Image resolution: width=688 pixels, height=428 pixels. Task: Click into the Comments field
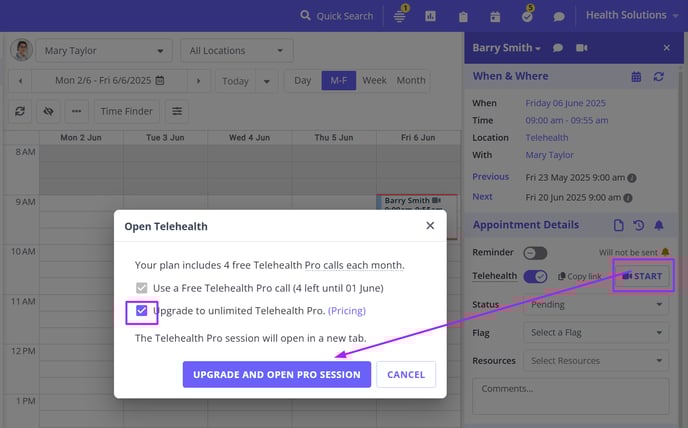coord(570,396)
